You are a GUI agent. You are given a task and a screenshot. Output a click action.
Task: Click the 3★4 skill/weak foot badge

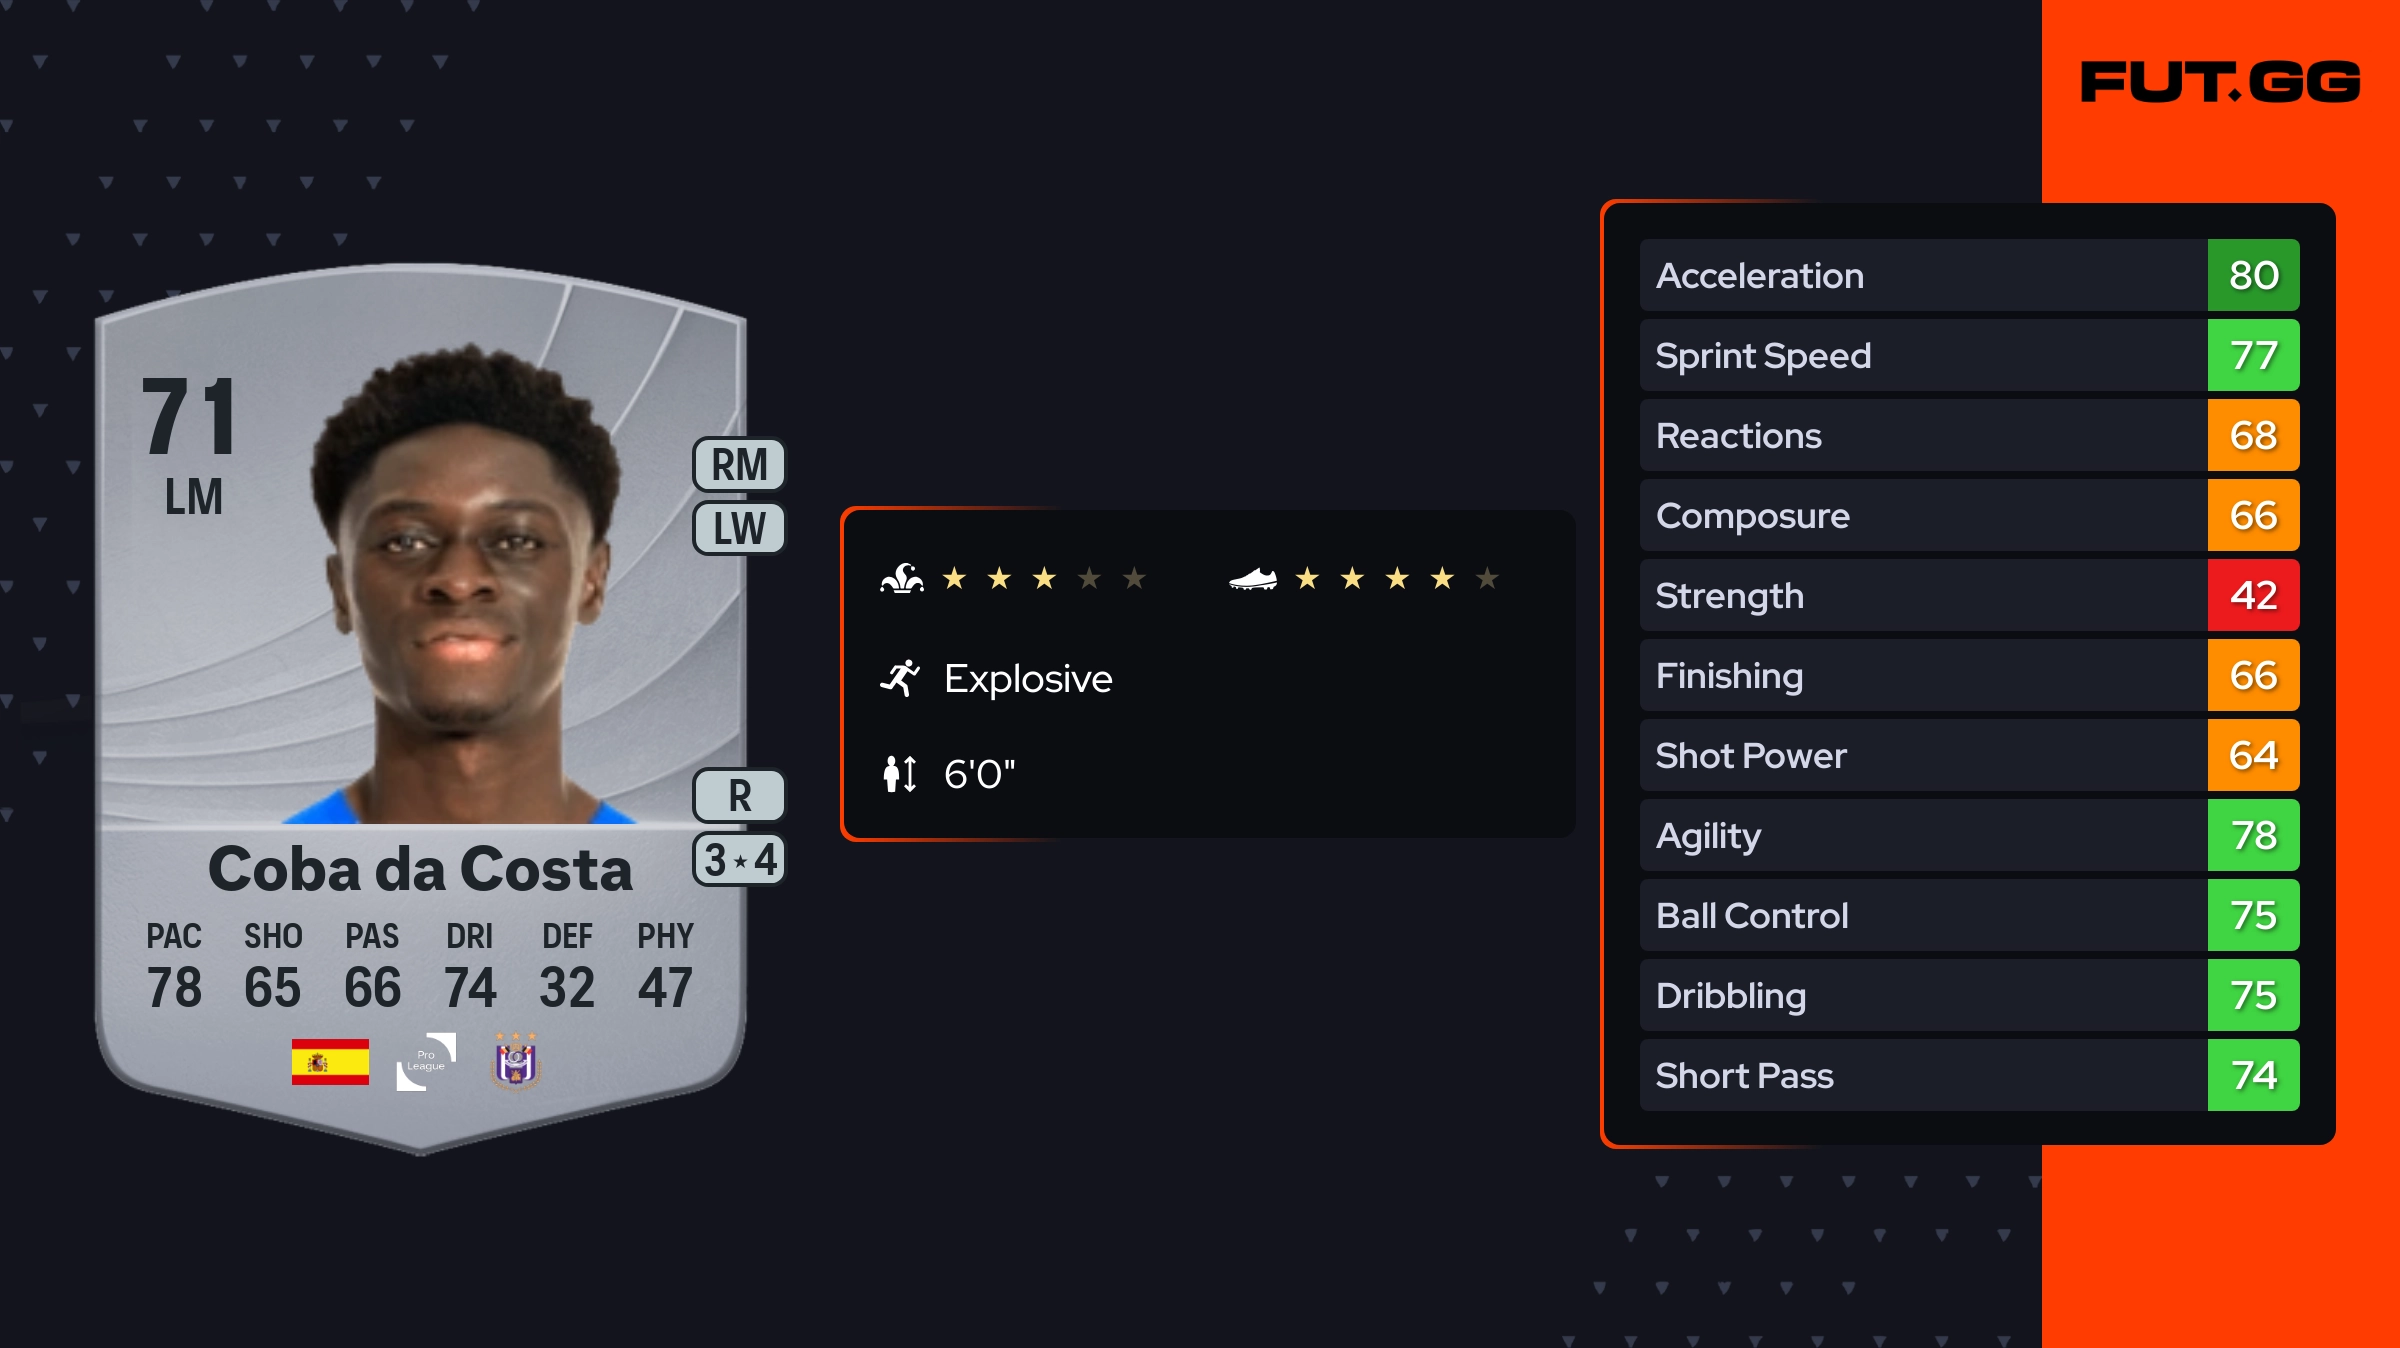tap(739, 860)
